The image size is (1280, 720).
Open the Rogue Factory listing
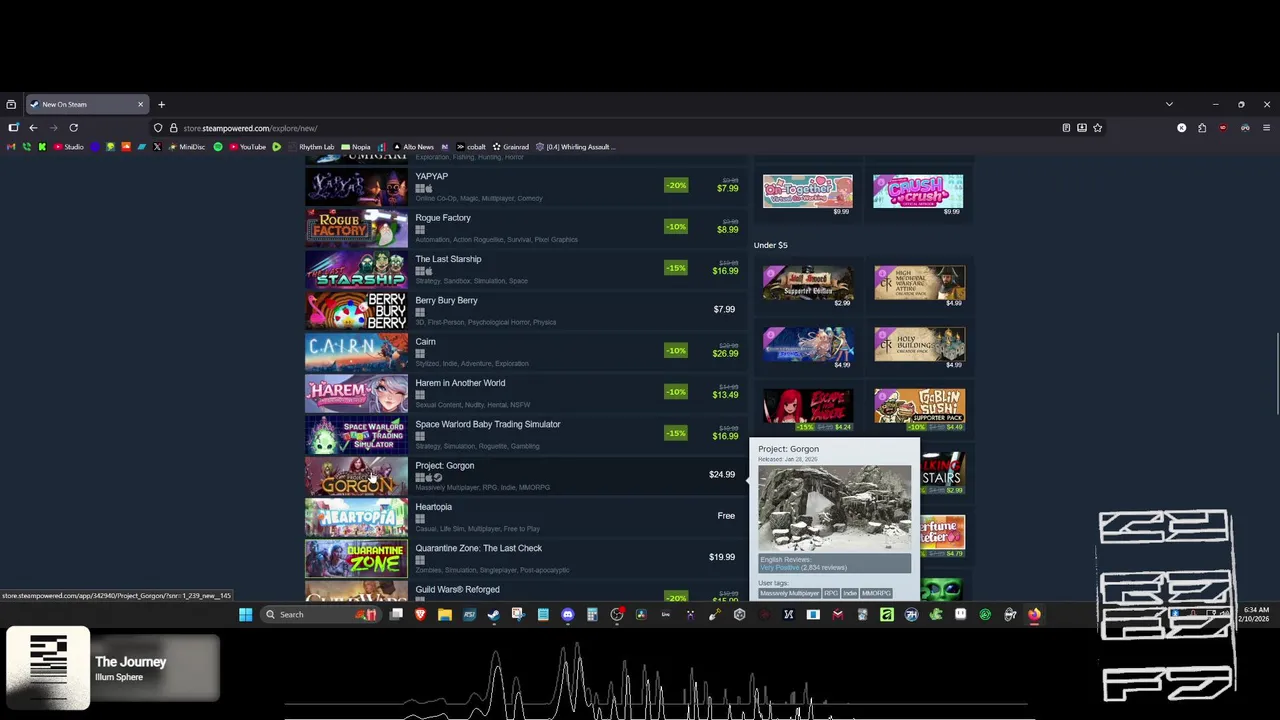(x=526, y=228)
